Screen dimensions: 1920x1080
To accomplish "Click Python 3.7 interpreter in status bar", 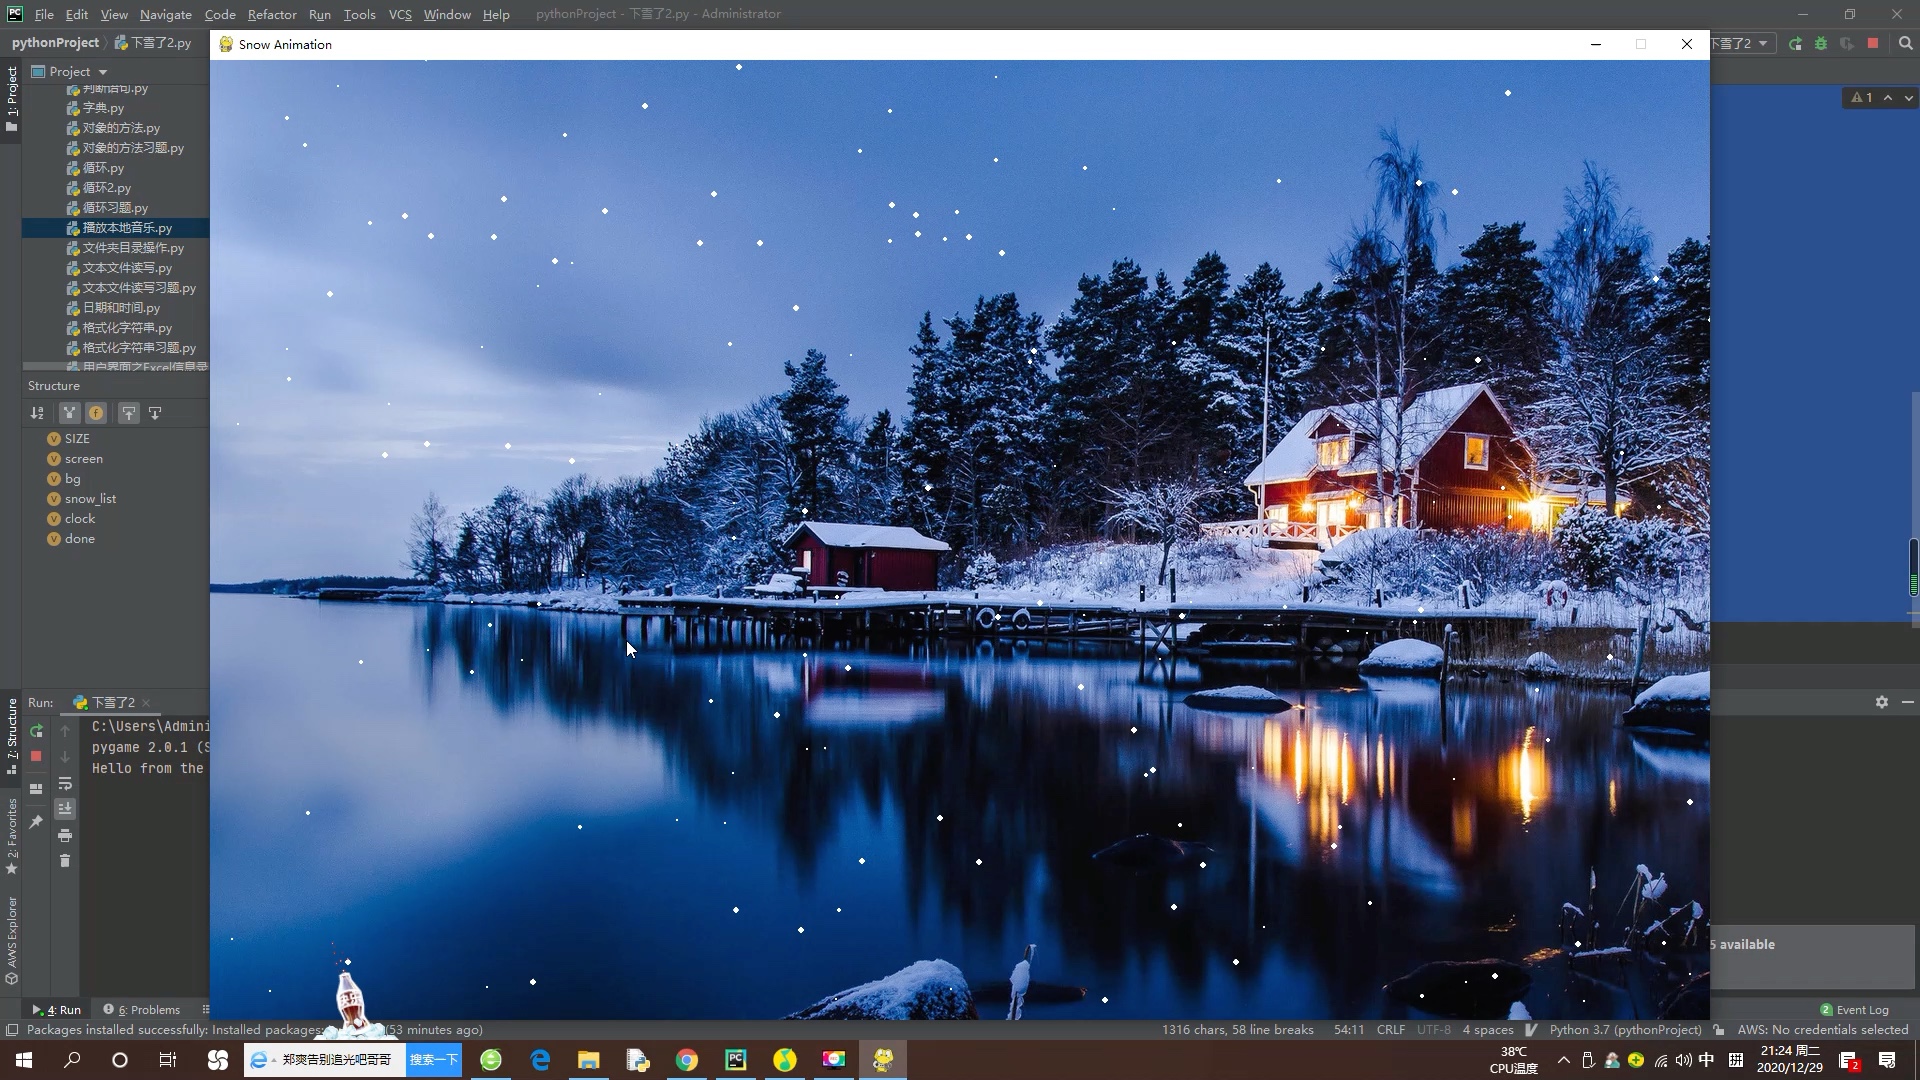I will click(1625, 1030).
